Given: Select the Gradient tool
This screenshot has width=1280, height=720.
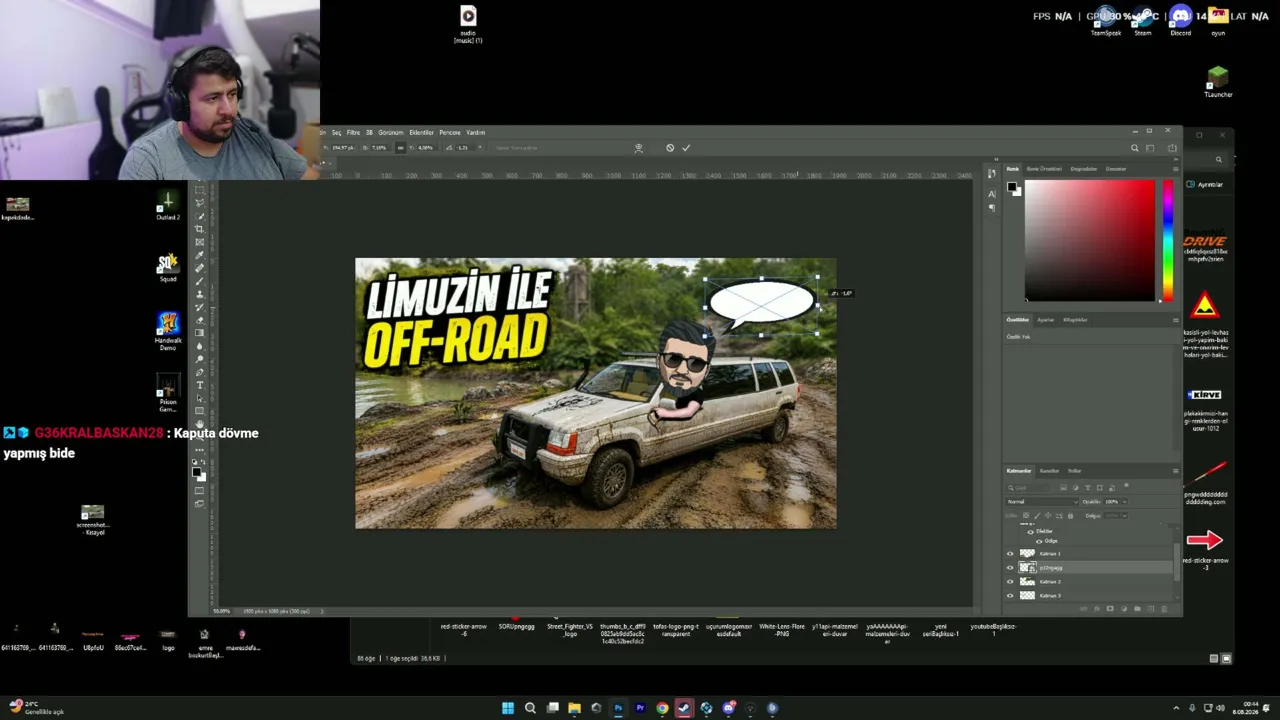Looking at the screenshot, I should [200, 333].
